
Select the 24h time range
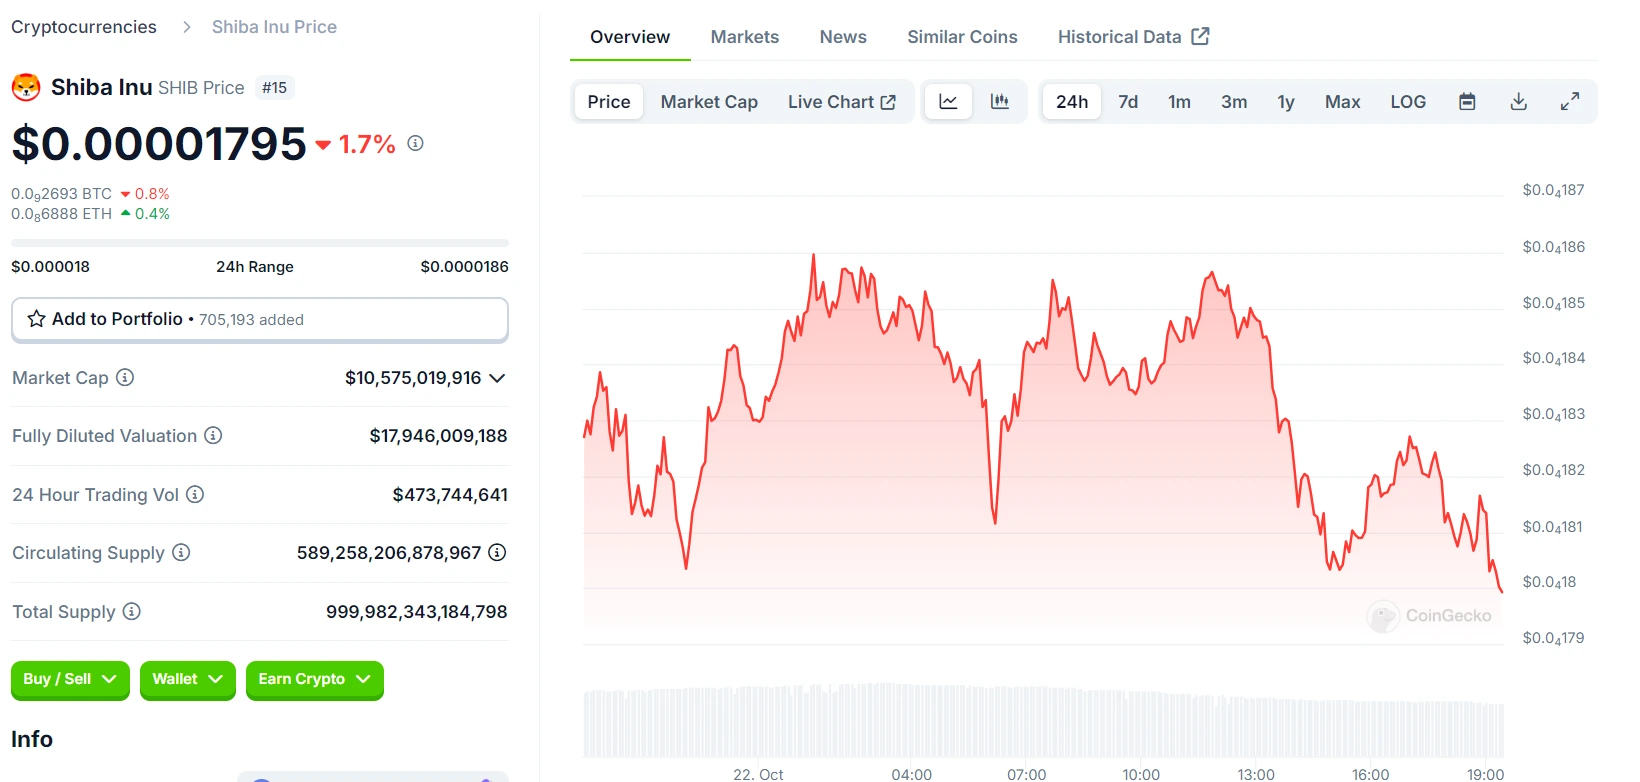pyautogui.click(x=1072, y=102)
